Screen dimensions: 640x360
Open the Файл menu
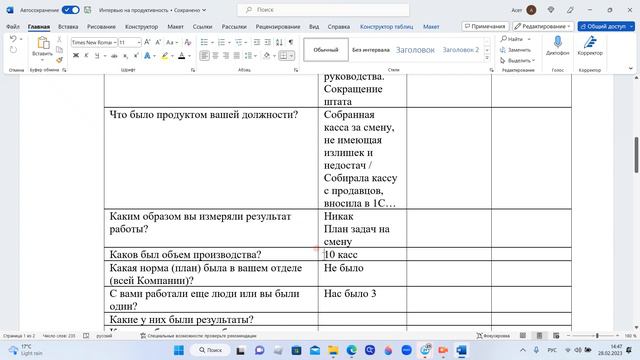[x=13, y=27]
